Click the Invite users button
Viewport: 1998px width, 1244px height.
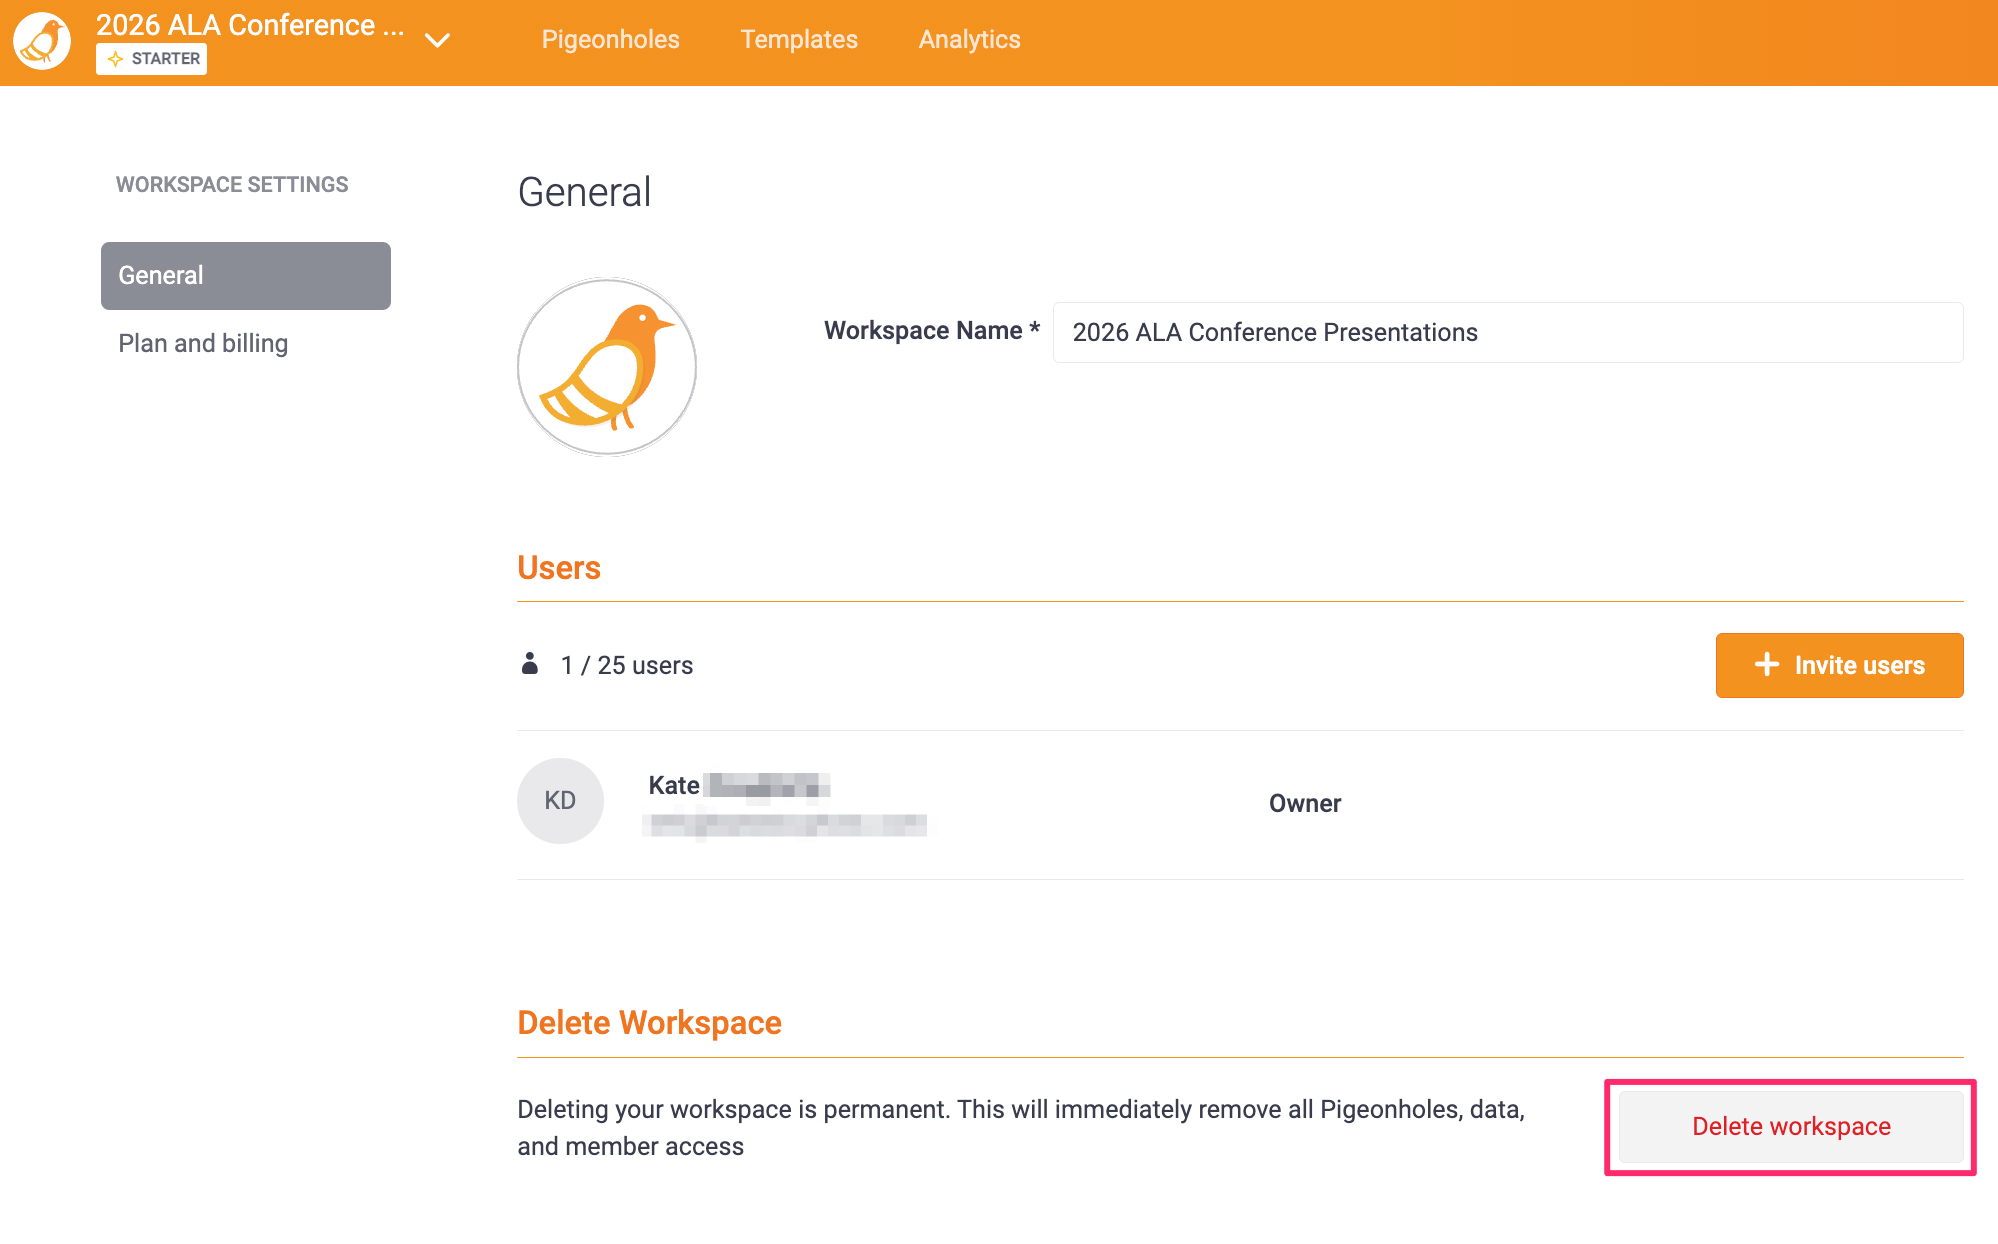tap(1840, 665)
